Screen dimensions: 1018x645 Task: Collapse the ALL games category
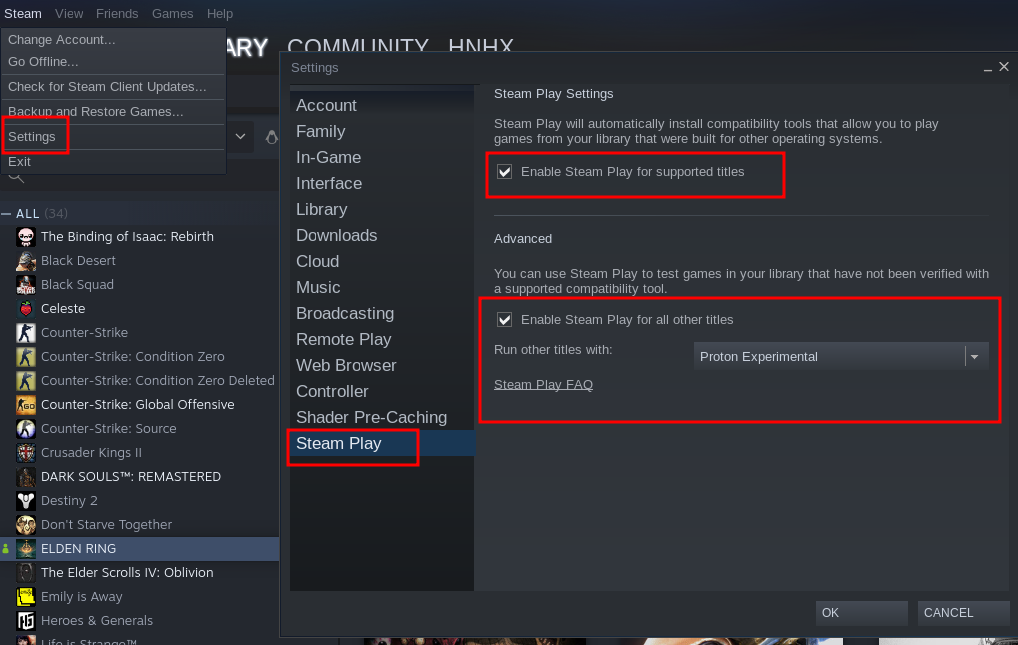coord(6,214)
